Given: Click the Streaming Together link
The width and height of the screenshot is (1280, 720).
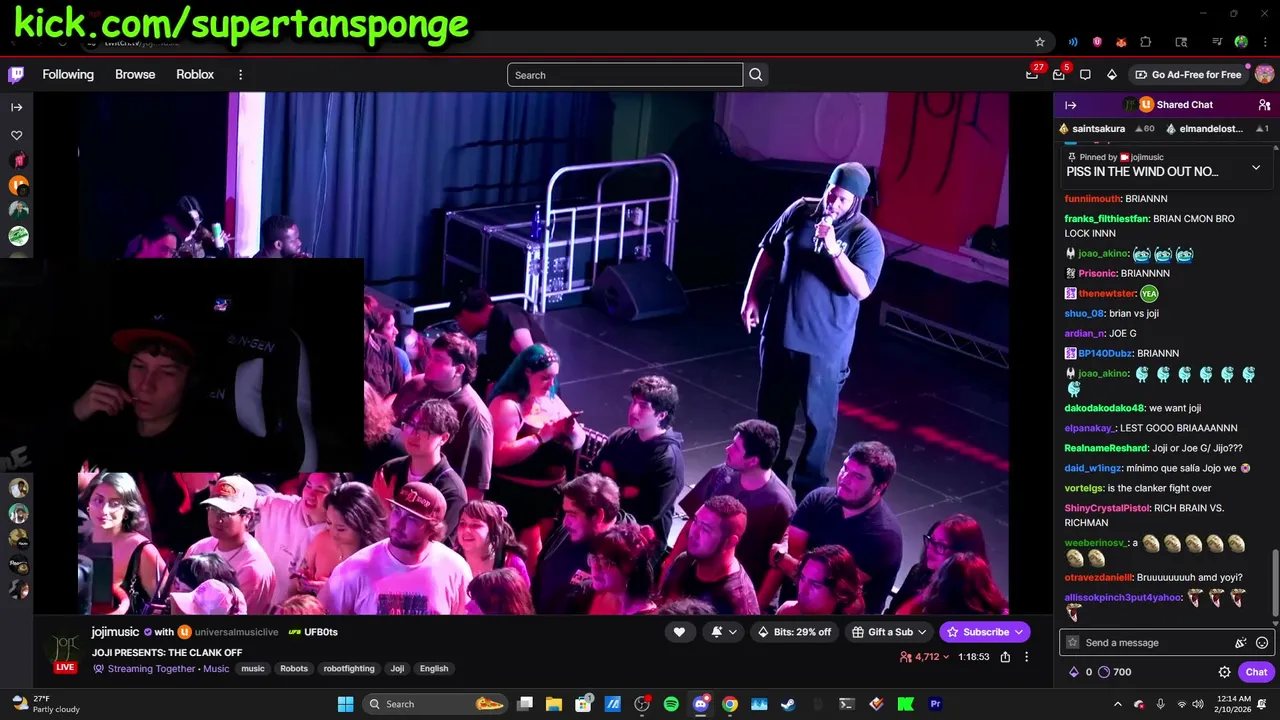Looking at the screenshot, I should point(153,669).
